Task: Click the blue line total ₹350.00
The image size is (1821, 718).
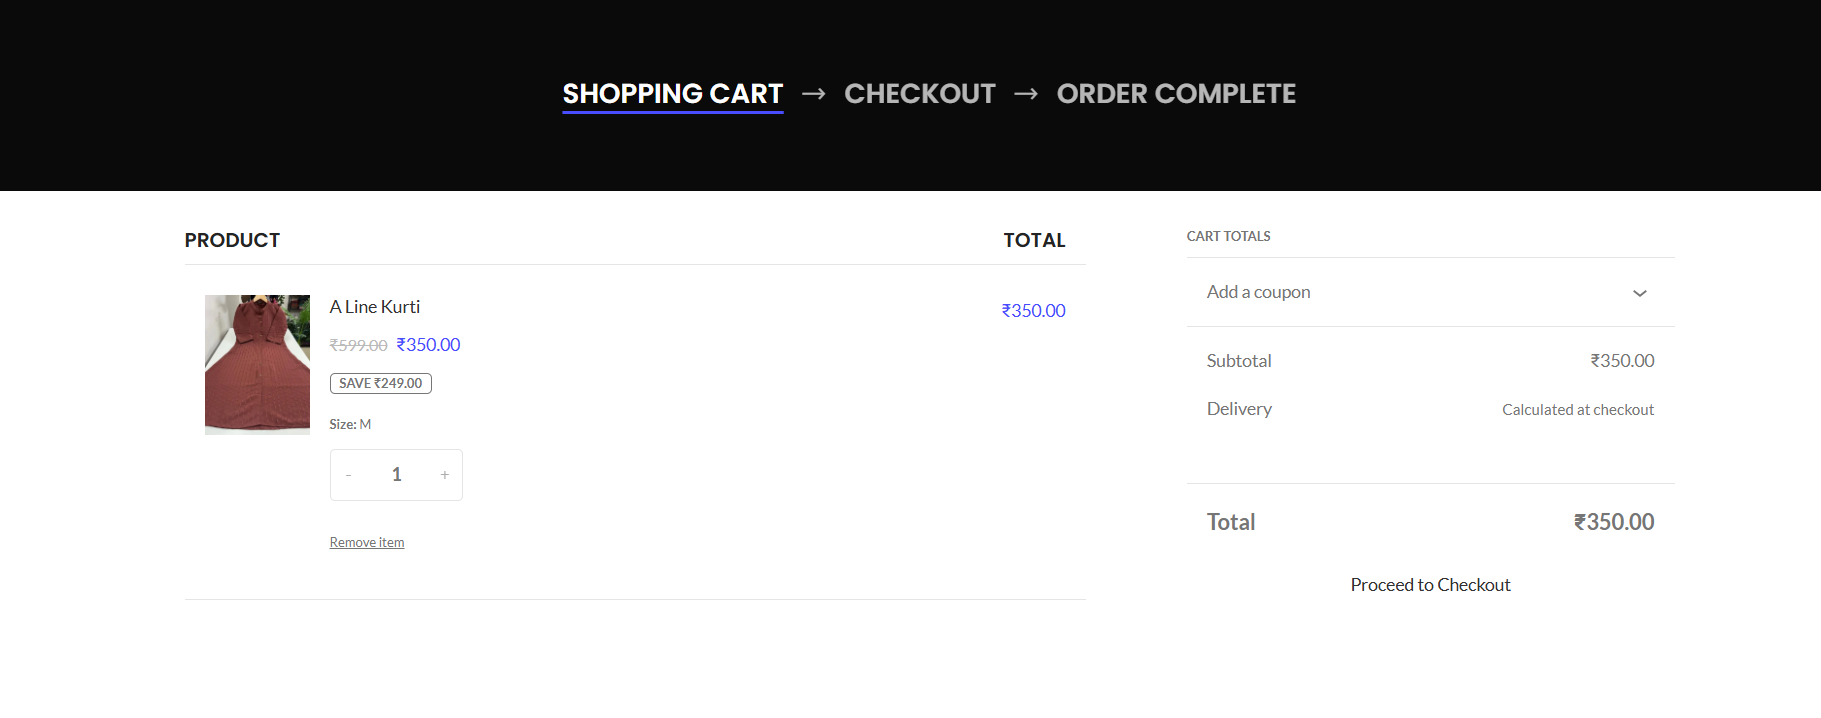Action: click(x=1033, y=311)
